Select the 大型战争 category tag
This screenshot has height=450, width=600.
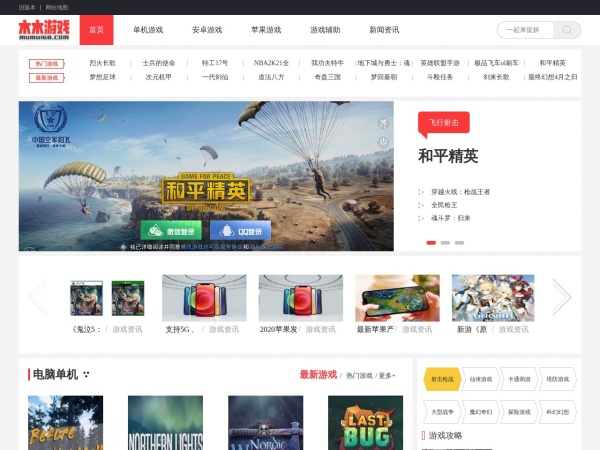coord(442,412)
